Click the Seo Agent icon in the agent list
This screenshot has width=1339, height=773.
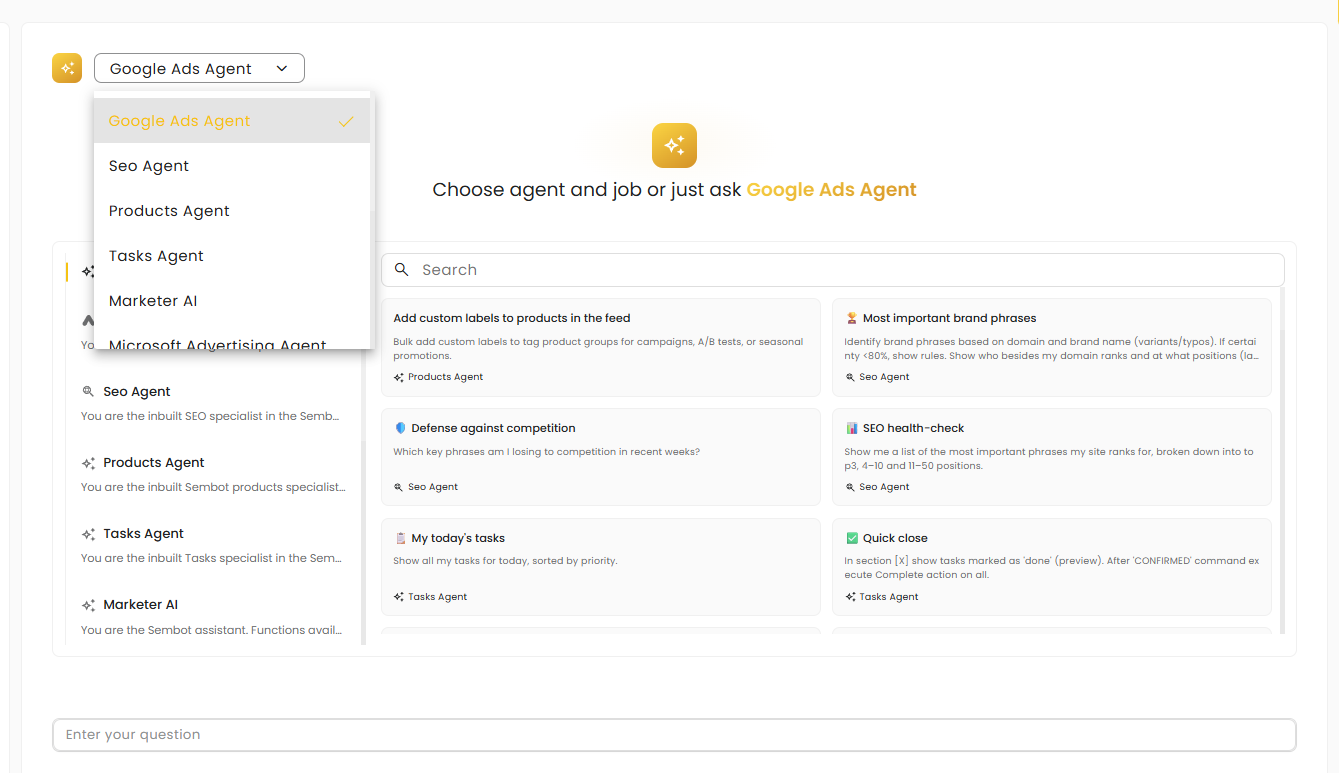coord(89,392)
